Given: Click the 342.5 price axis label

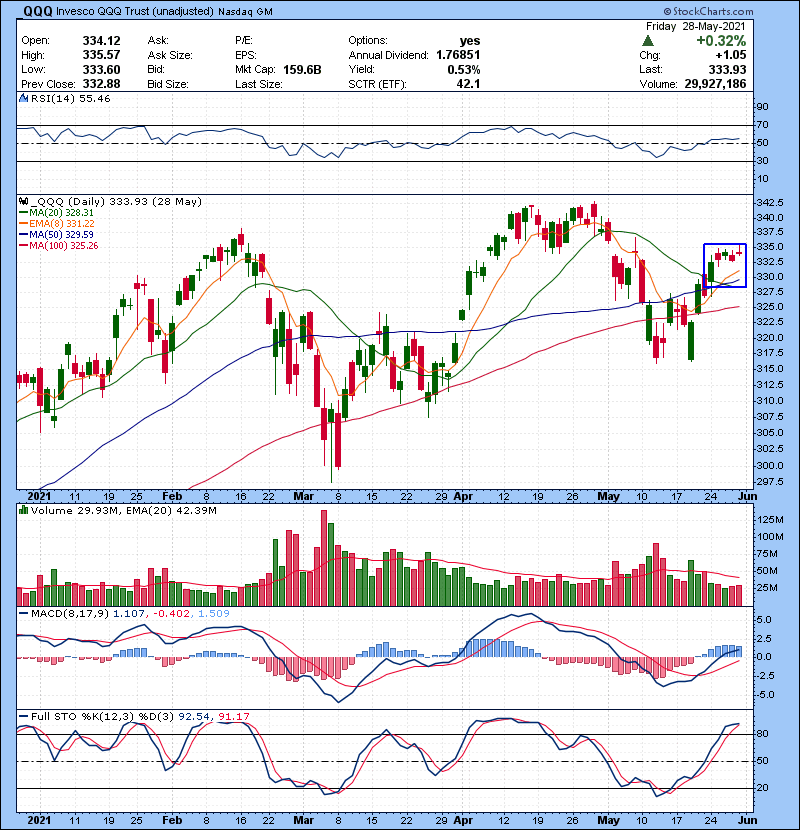Looking at the screenshot, I should [770, 203].
